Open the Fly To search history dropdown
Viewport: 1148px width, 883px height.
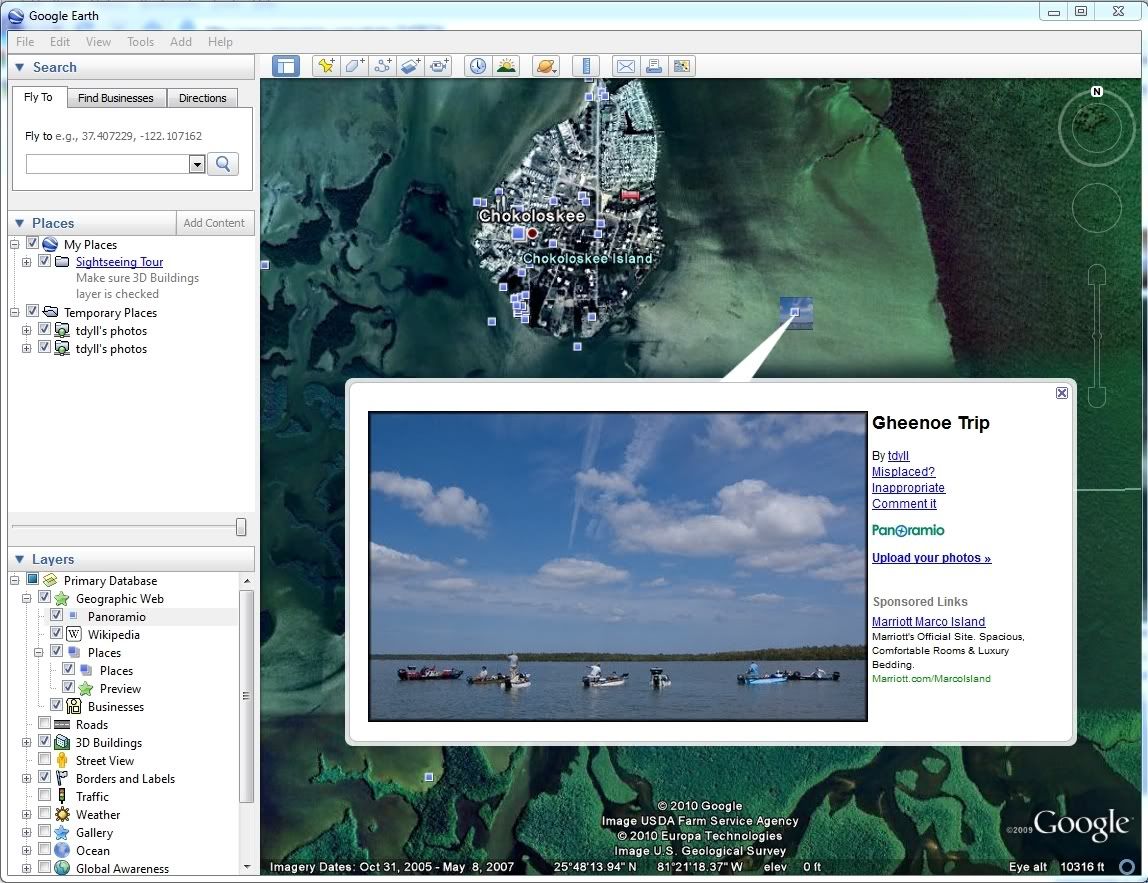pyautogui.click(x=196, y=164)
